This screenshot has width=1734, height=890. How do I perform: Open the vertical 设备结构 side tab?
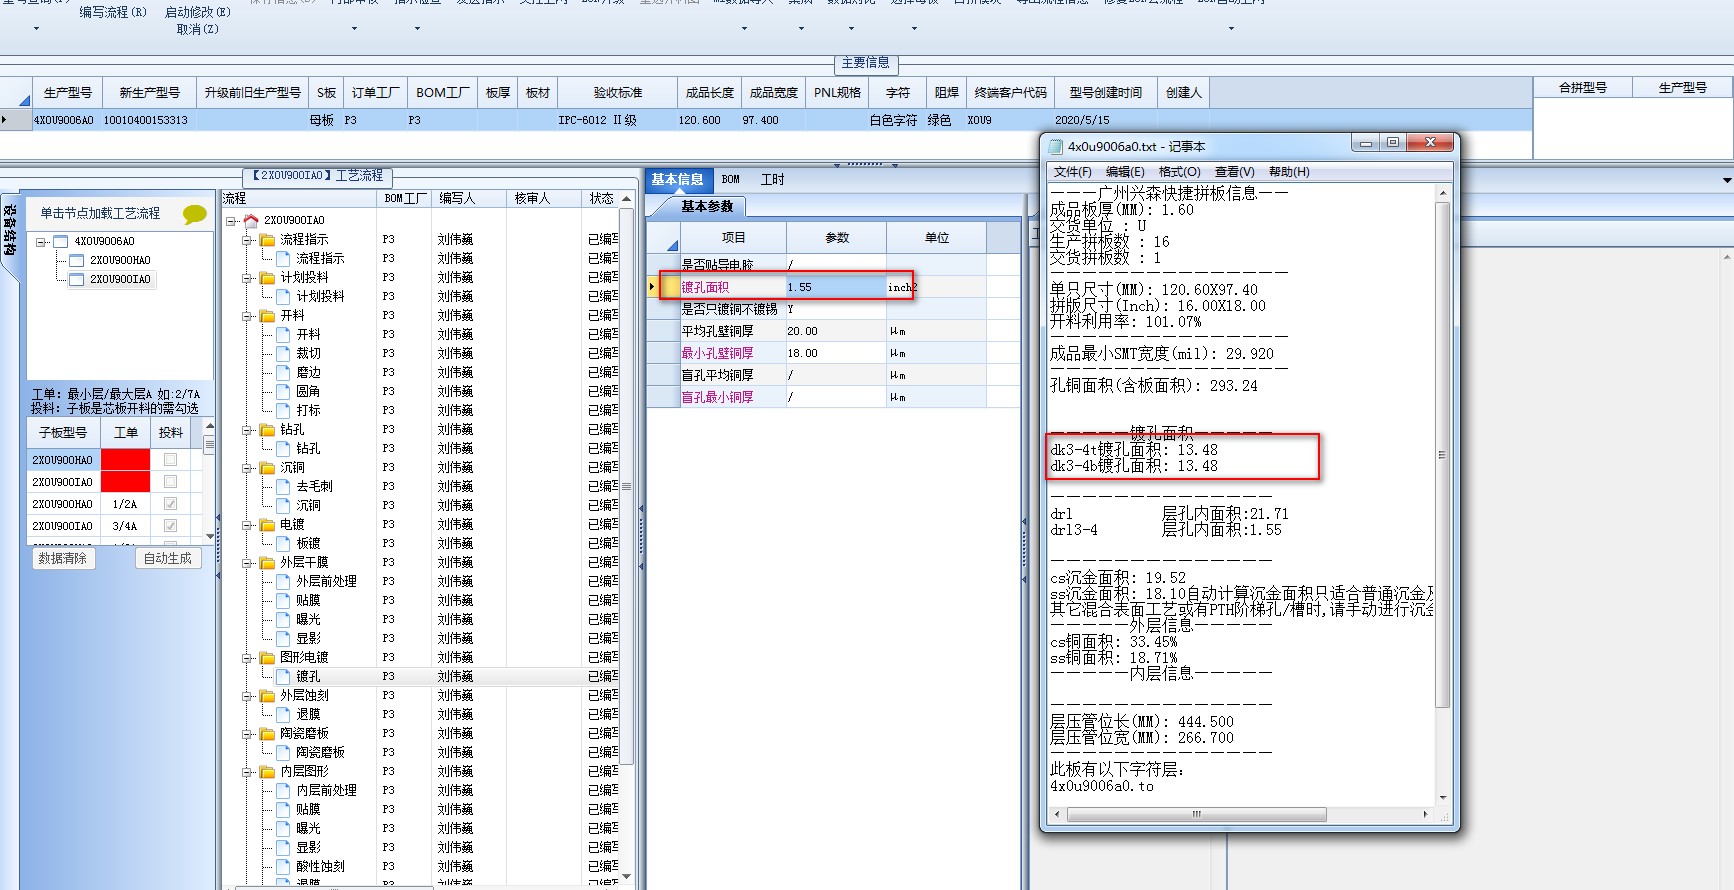(x=9, y=232)
